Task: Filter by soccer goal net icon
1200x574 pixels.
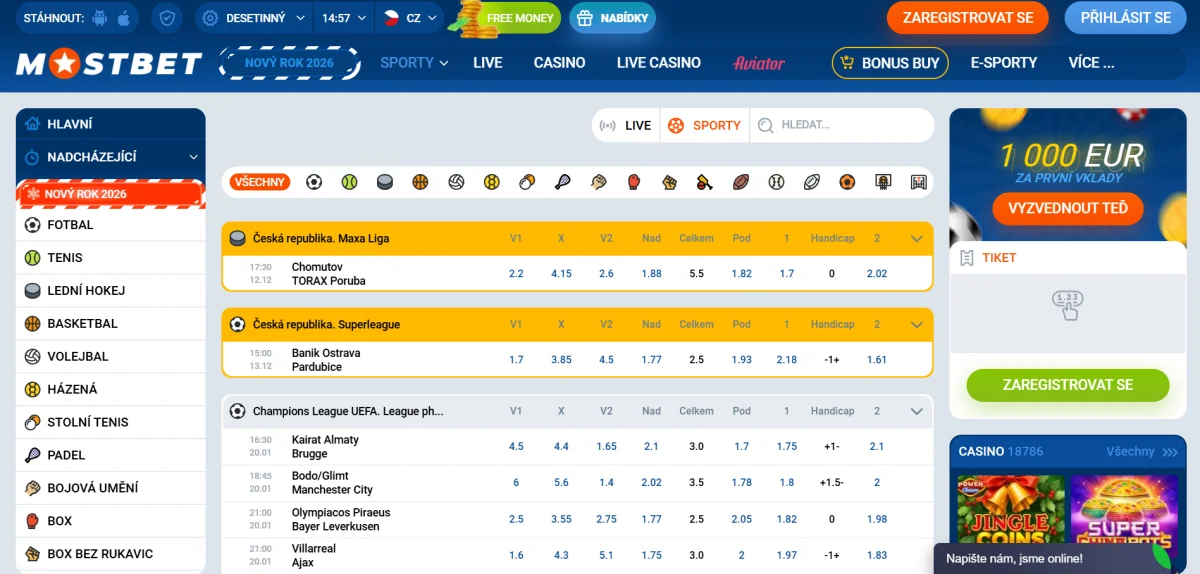Action: [x=919, y=182]
